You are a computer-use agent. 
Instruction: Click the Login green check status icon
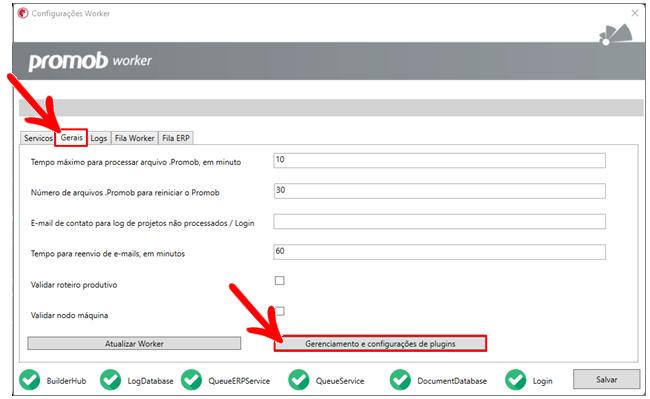pyautogui.click(x=516, y=380)
